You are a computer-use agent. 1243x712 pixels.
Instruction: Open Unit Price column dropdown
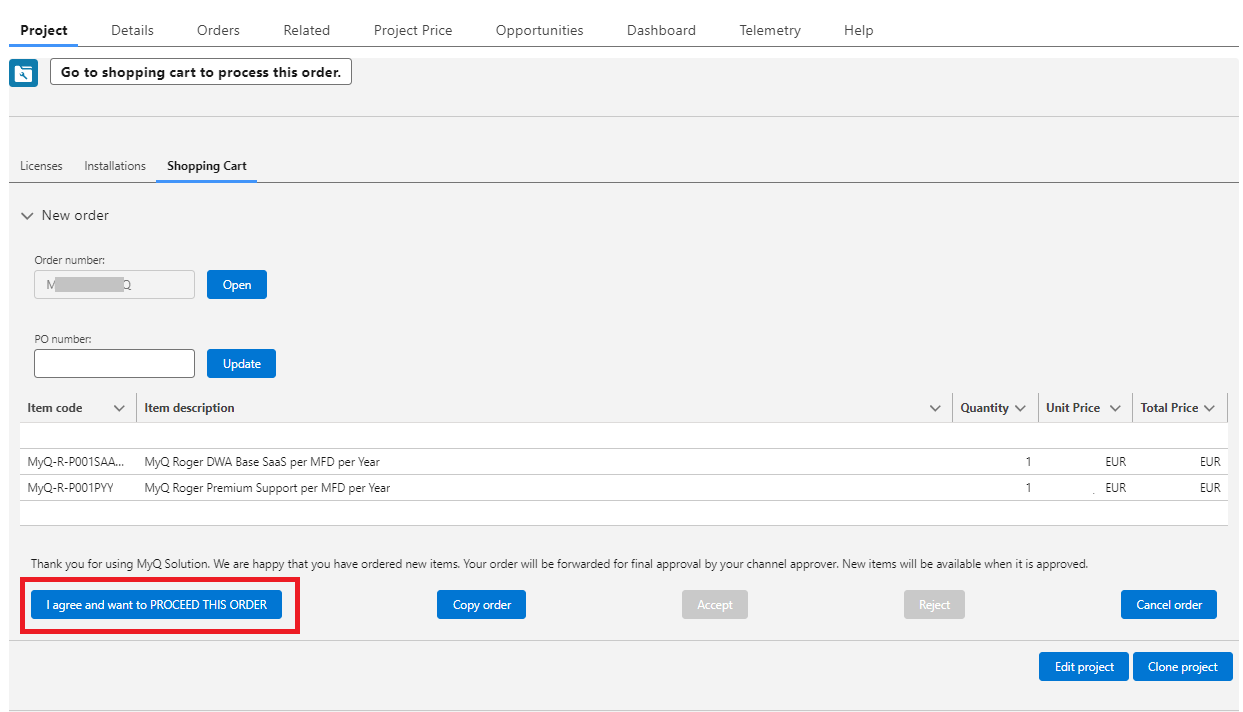pyautogui.click(x=1114, y=408)
